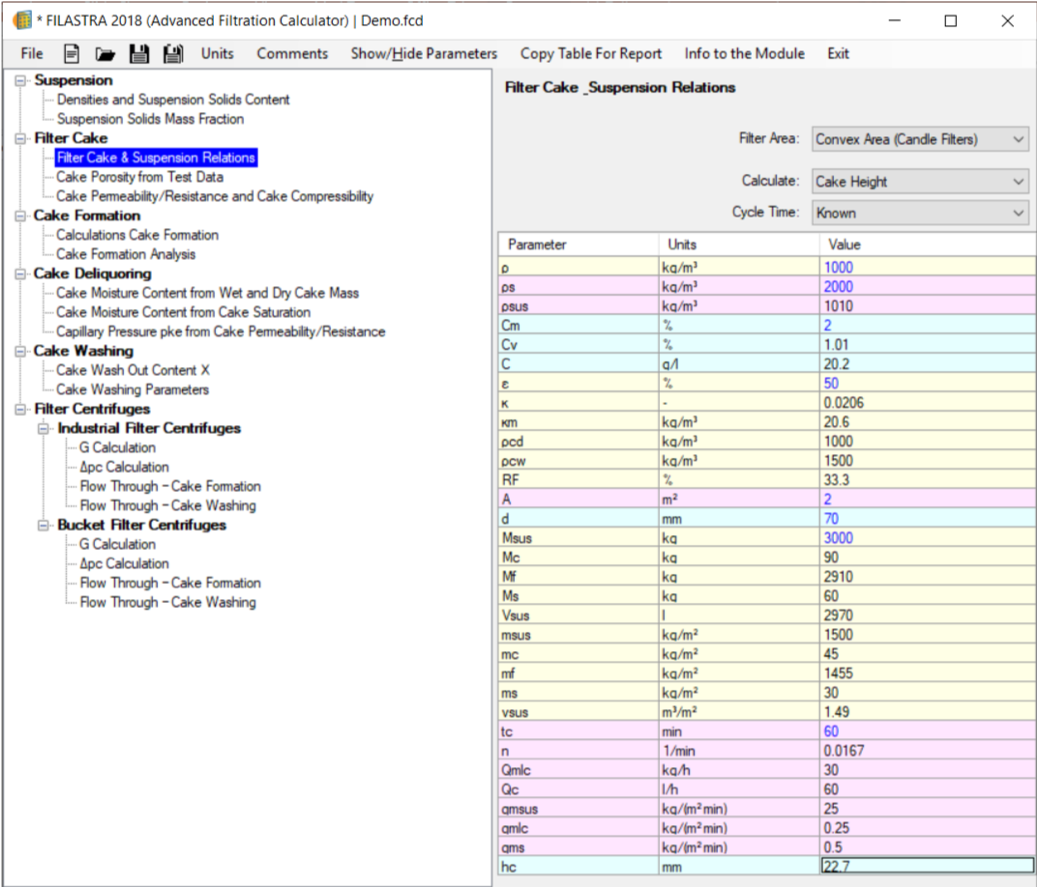Screen dimensions: 1037x887
Task: Select Bucket Flow Through – Cake Formation
Action: click(x=170, y=583)
